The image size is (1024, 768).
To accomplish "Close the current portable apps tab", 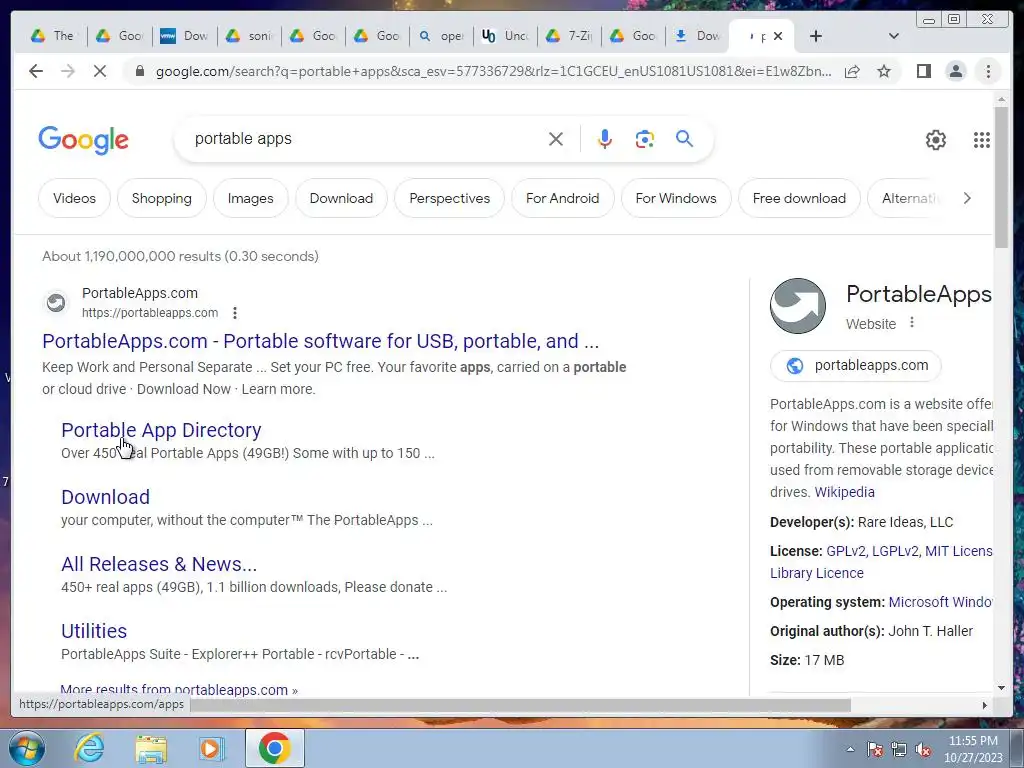I will 778,37.
